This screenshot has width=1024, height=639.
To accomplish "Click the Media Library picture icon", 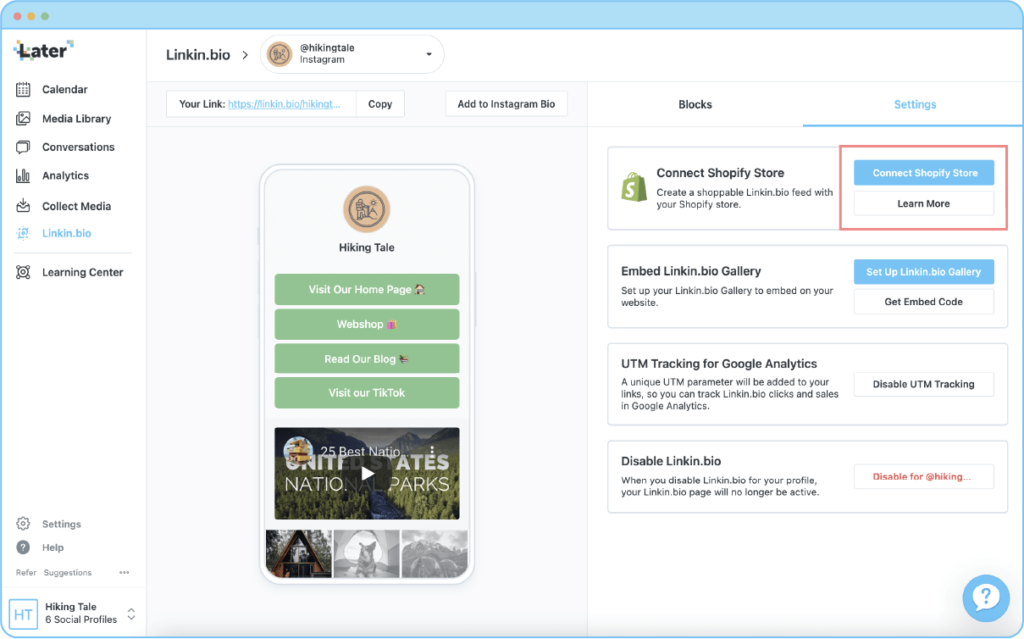I will pos(23,118).
